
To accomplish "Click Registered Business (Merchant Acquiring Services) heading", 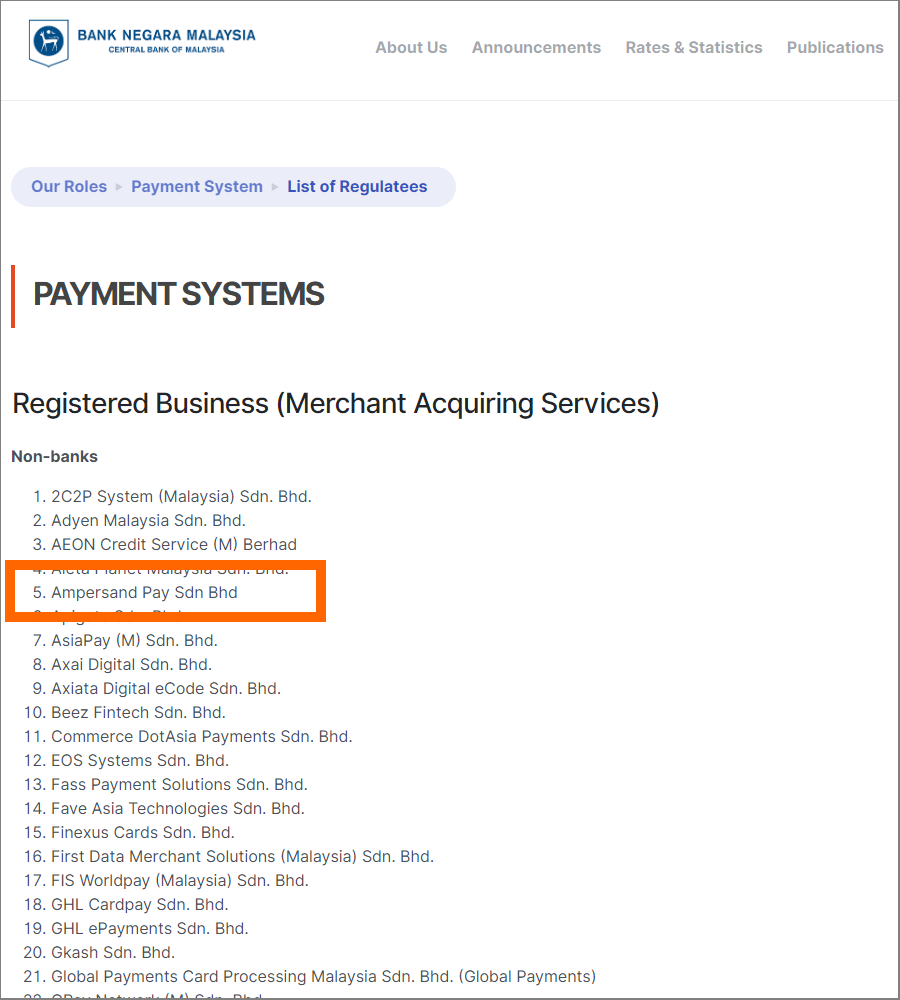I will [x=336, y=404].
